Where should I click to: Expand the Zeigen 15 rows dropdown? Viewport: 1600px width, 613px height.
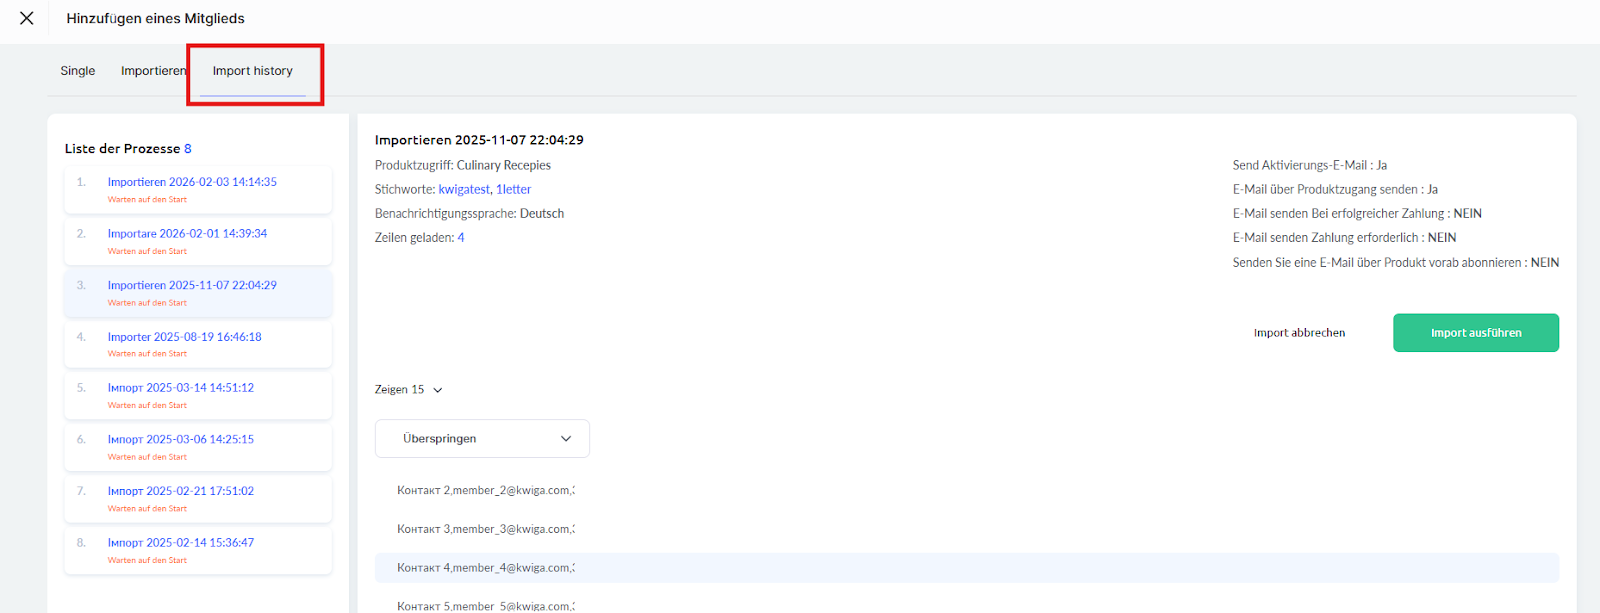point(409,390)
